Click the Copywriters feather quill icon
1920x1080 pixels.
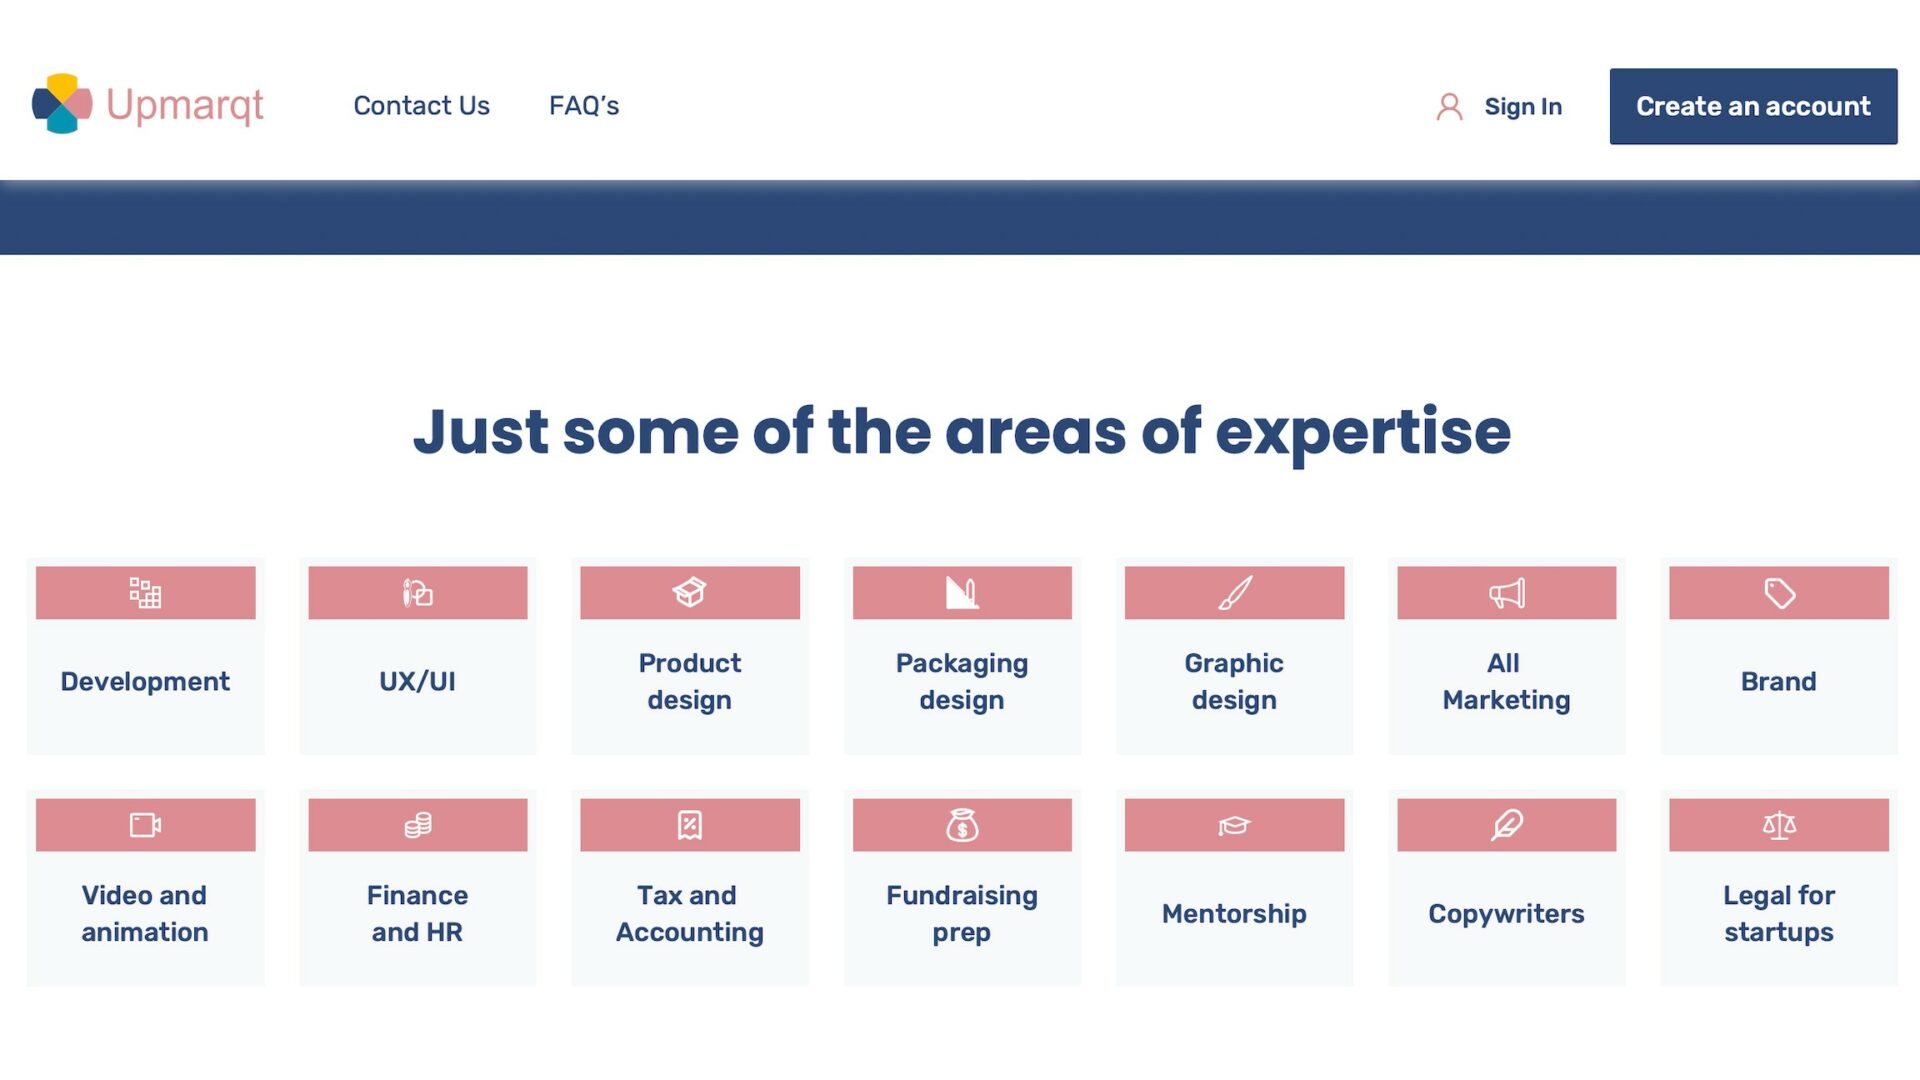pos(1506,825)
